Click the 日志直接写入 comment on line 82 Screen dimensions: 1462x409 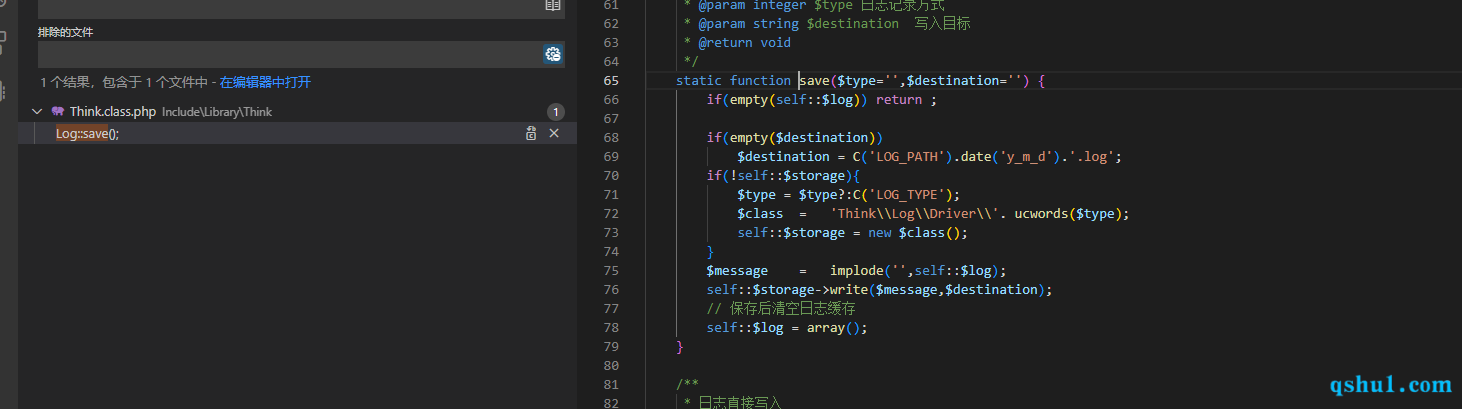[x=740, y=402]
